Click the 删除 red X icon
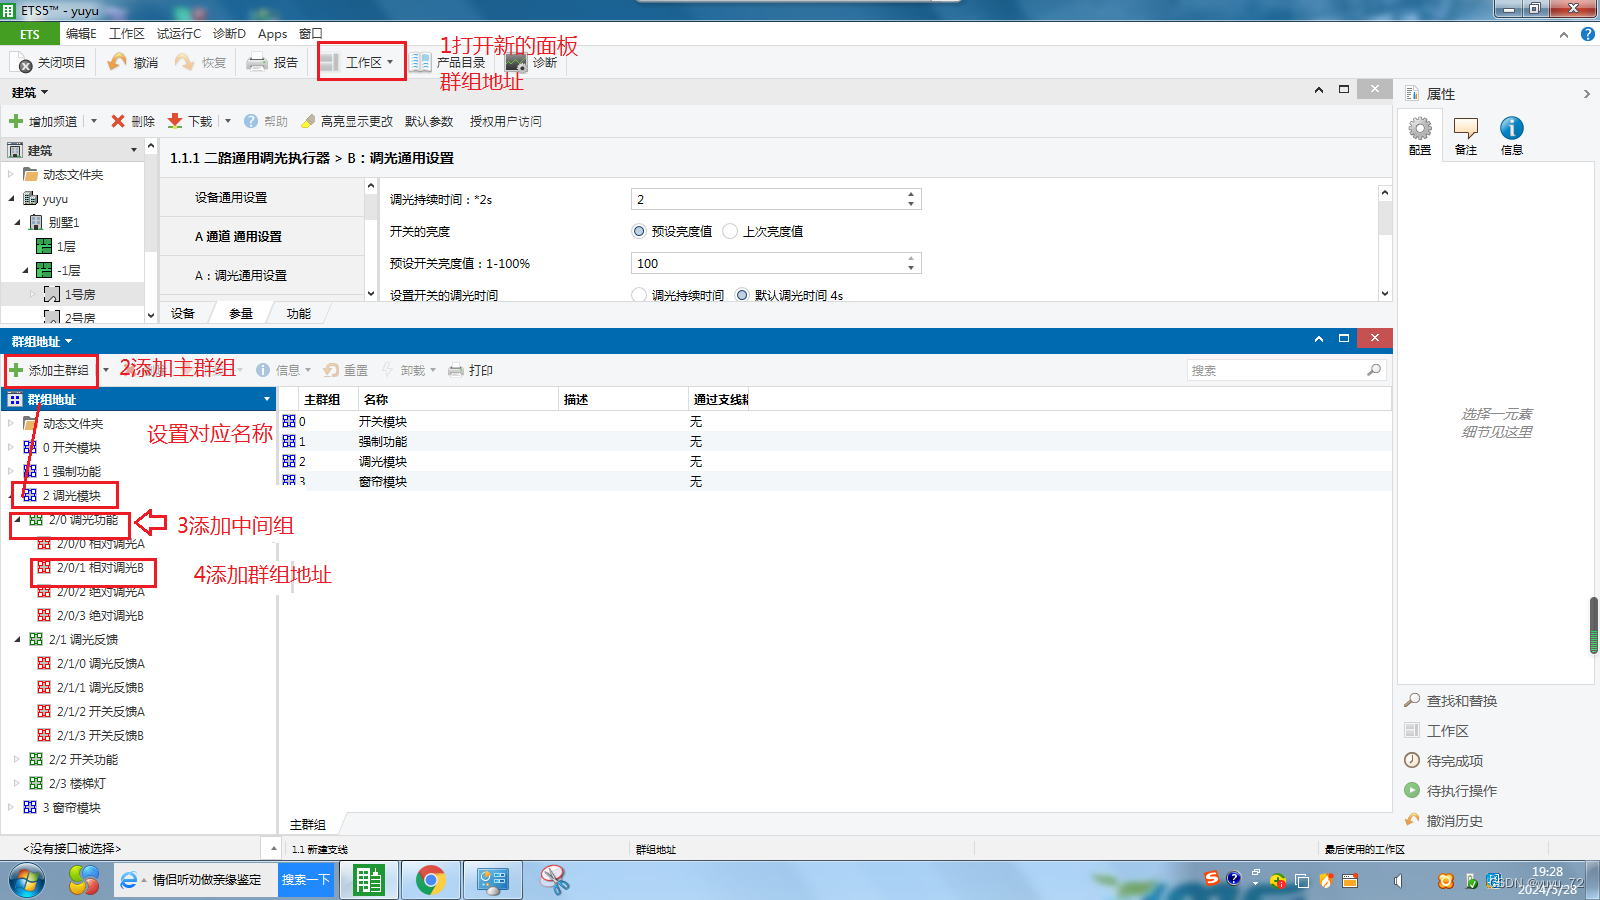1600x900 pixels. click(118, 121)
